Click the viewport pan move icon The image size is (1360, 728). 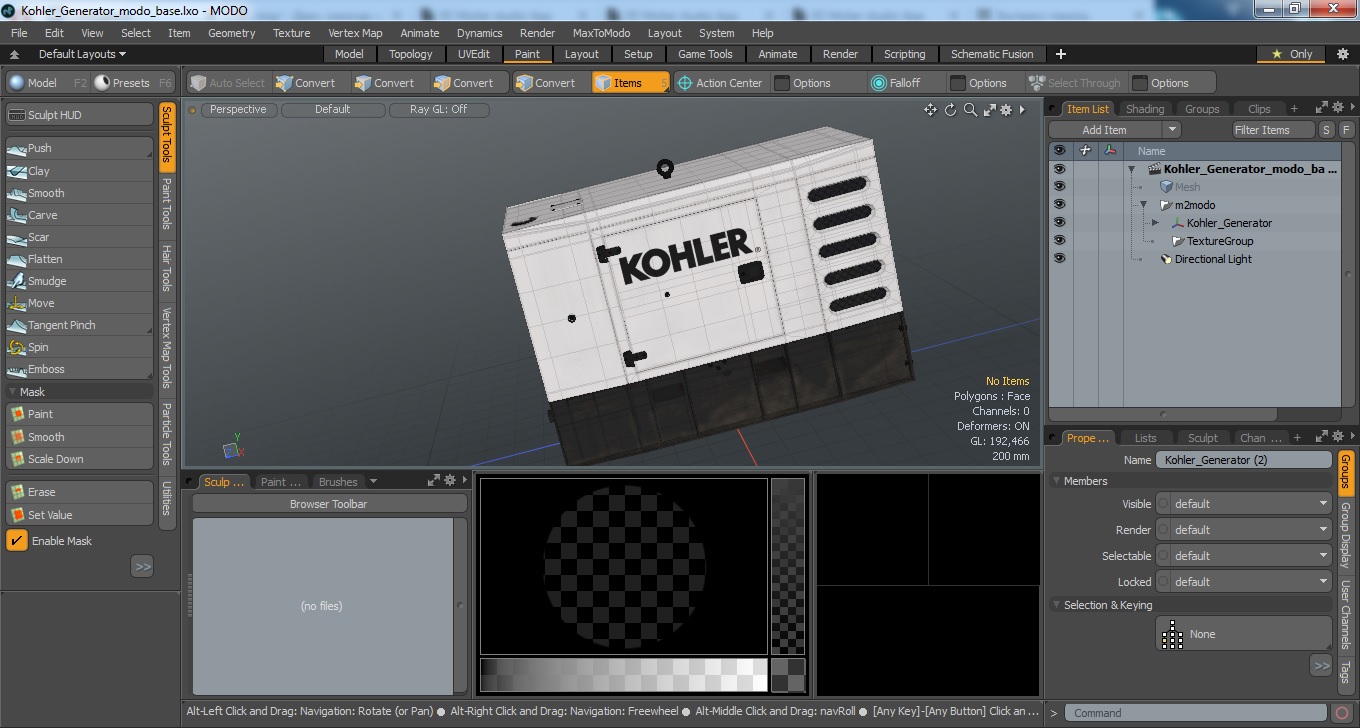click(x=930, y=110)
